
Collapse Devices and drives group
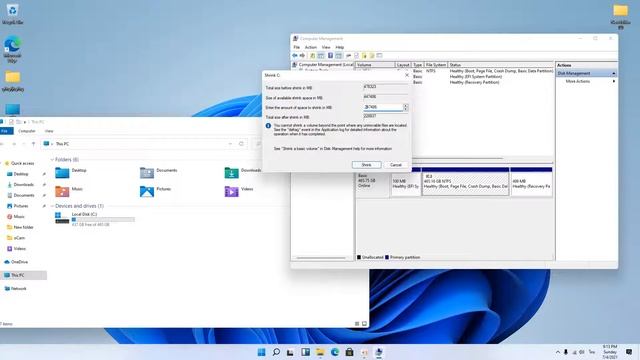52,206
